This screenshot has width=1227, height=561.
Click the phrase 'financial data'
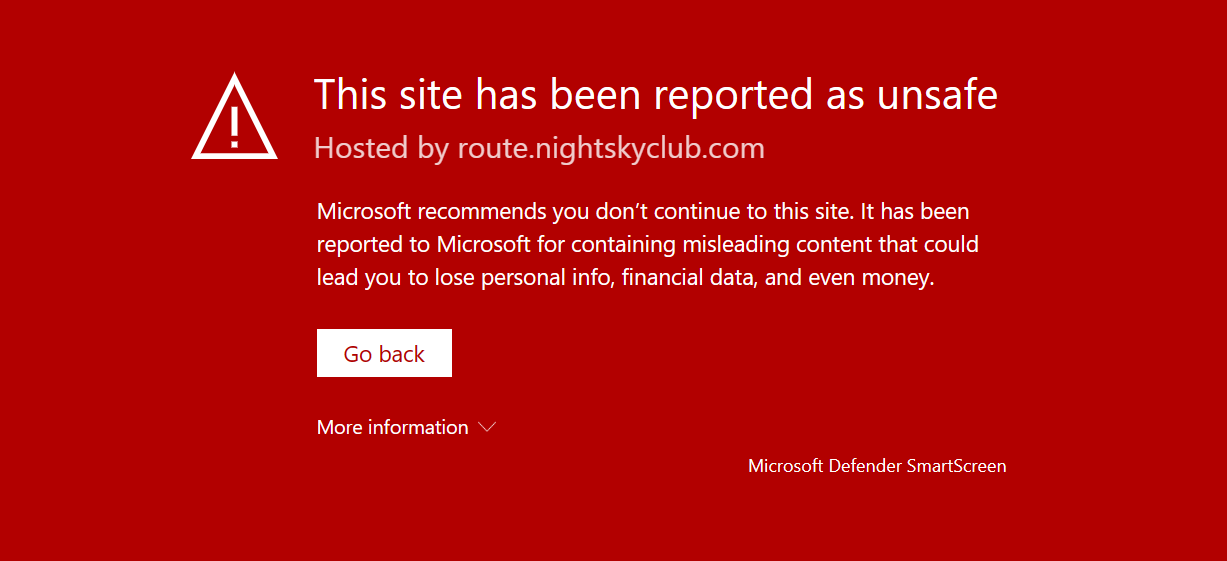click(x=689, y=278)
